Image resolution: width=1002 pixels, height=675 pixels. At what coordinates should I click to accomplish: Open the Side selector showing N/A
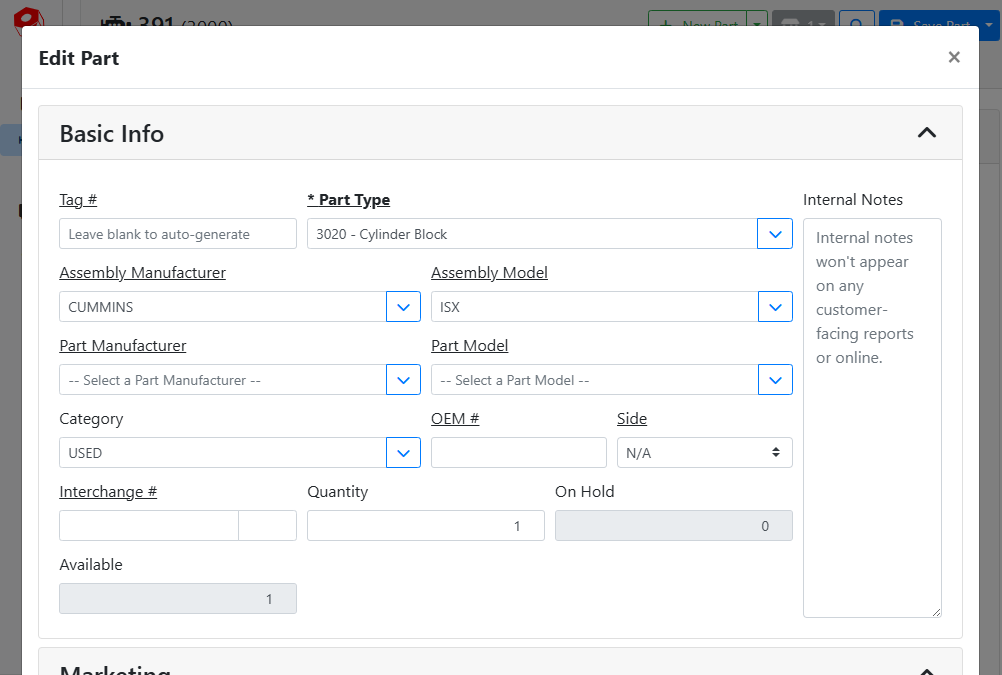(x=704, y=453)
